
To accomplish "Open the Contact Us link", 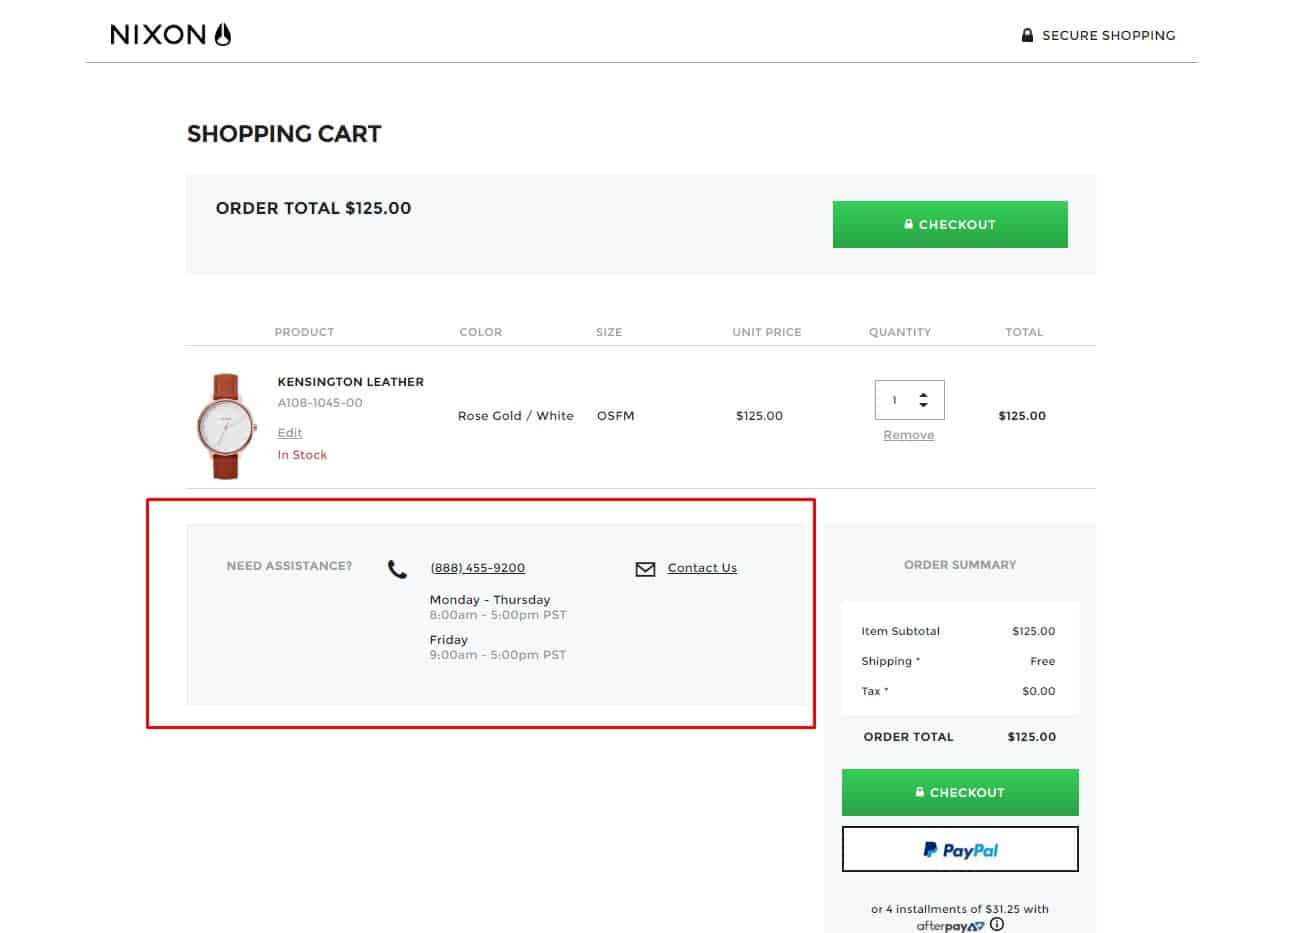I will pyautogui.click(x=701, y=567).
